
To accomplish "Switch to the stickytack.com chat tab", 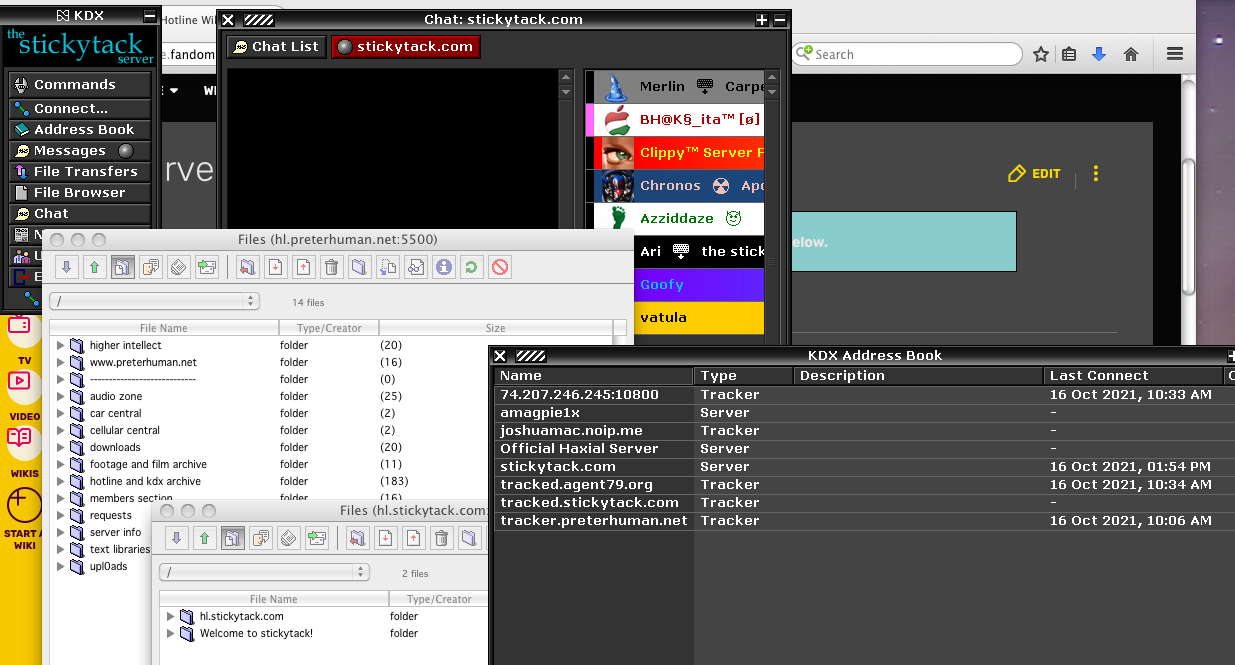I will 405,47.
